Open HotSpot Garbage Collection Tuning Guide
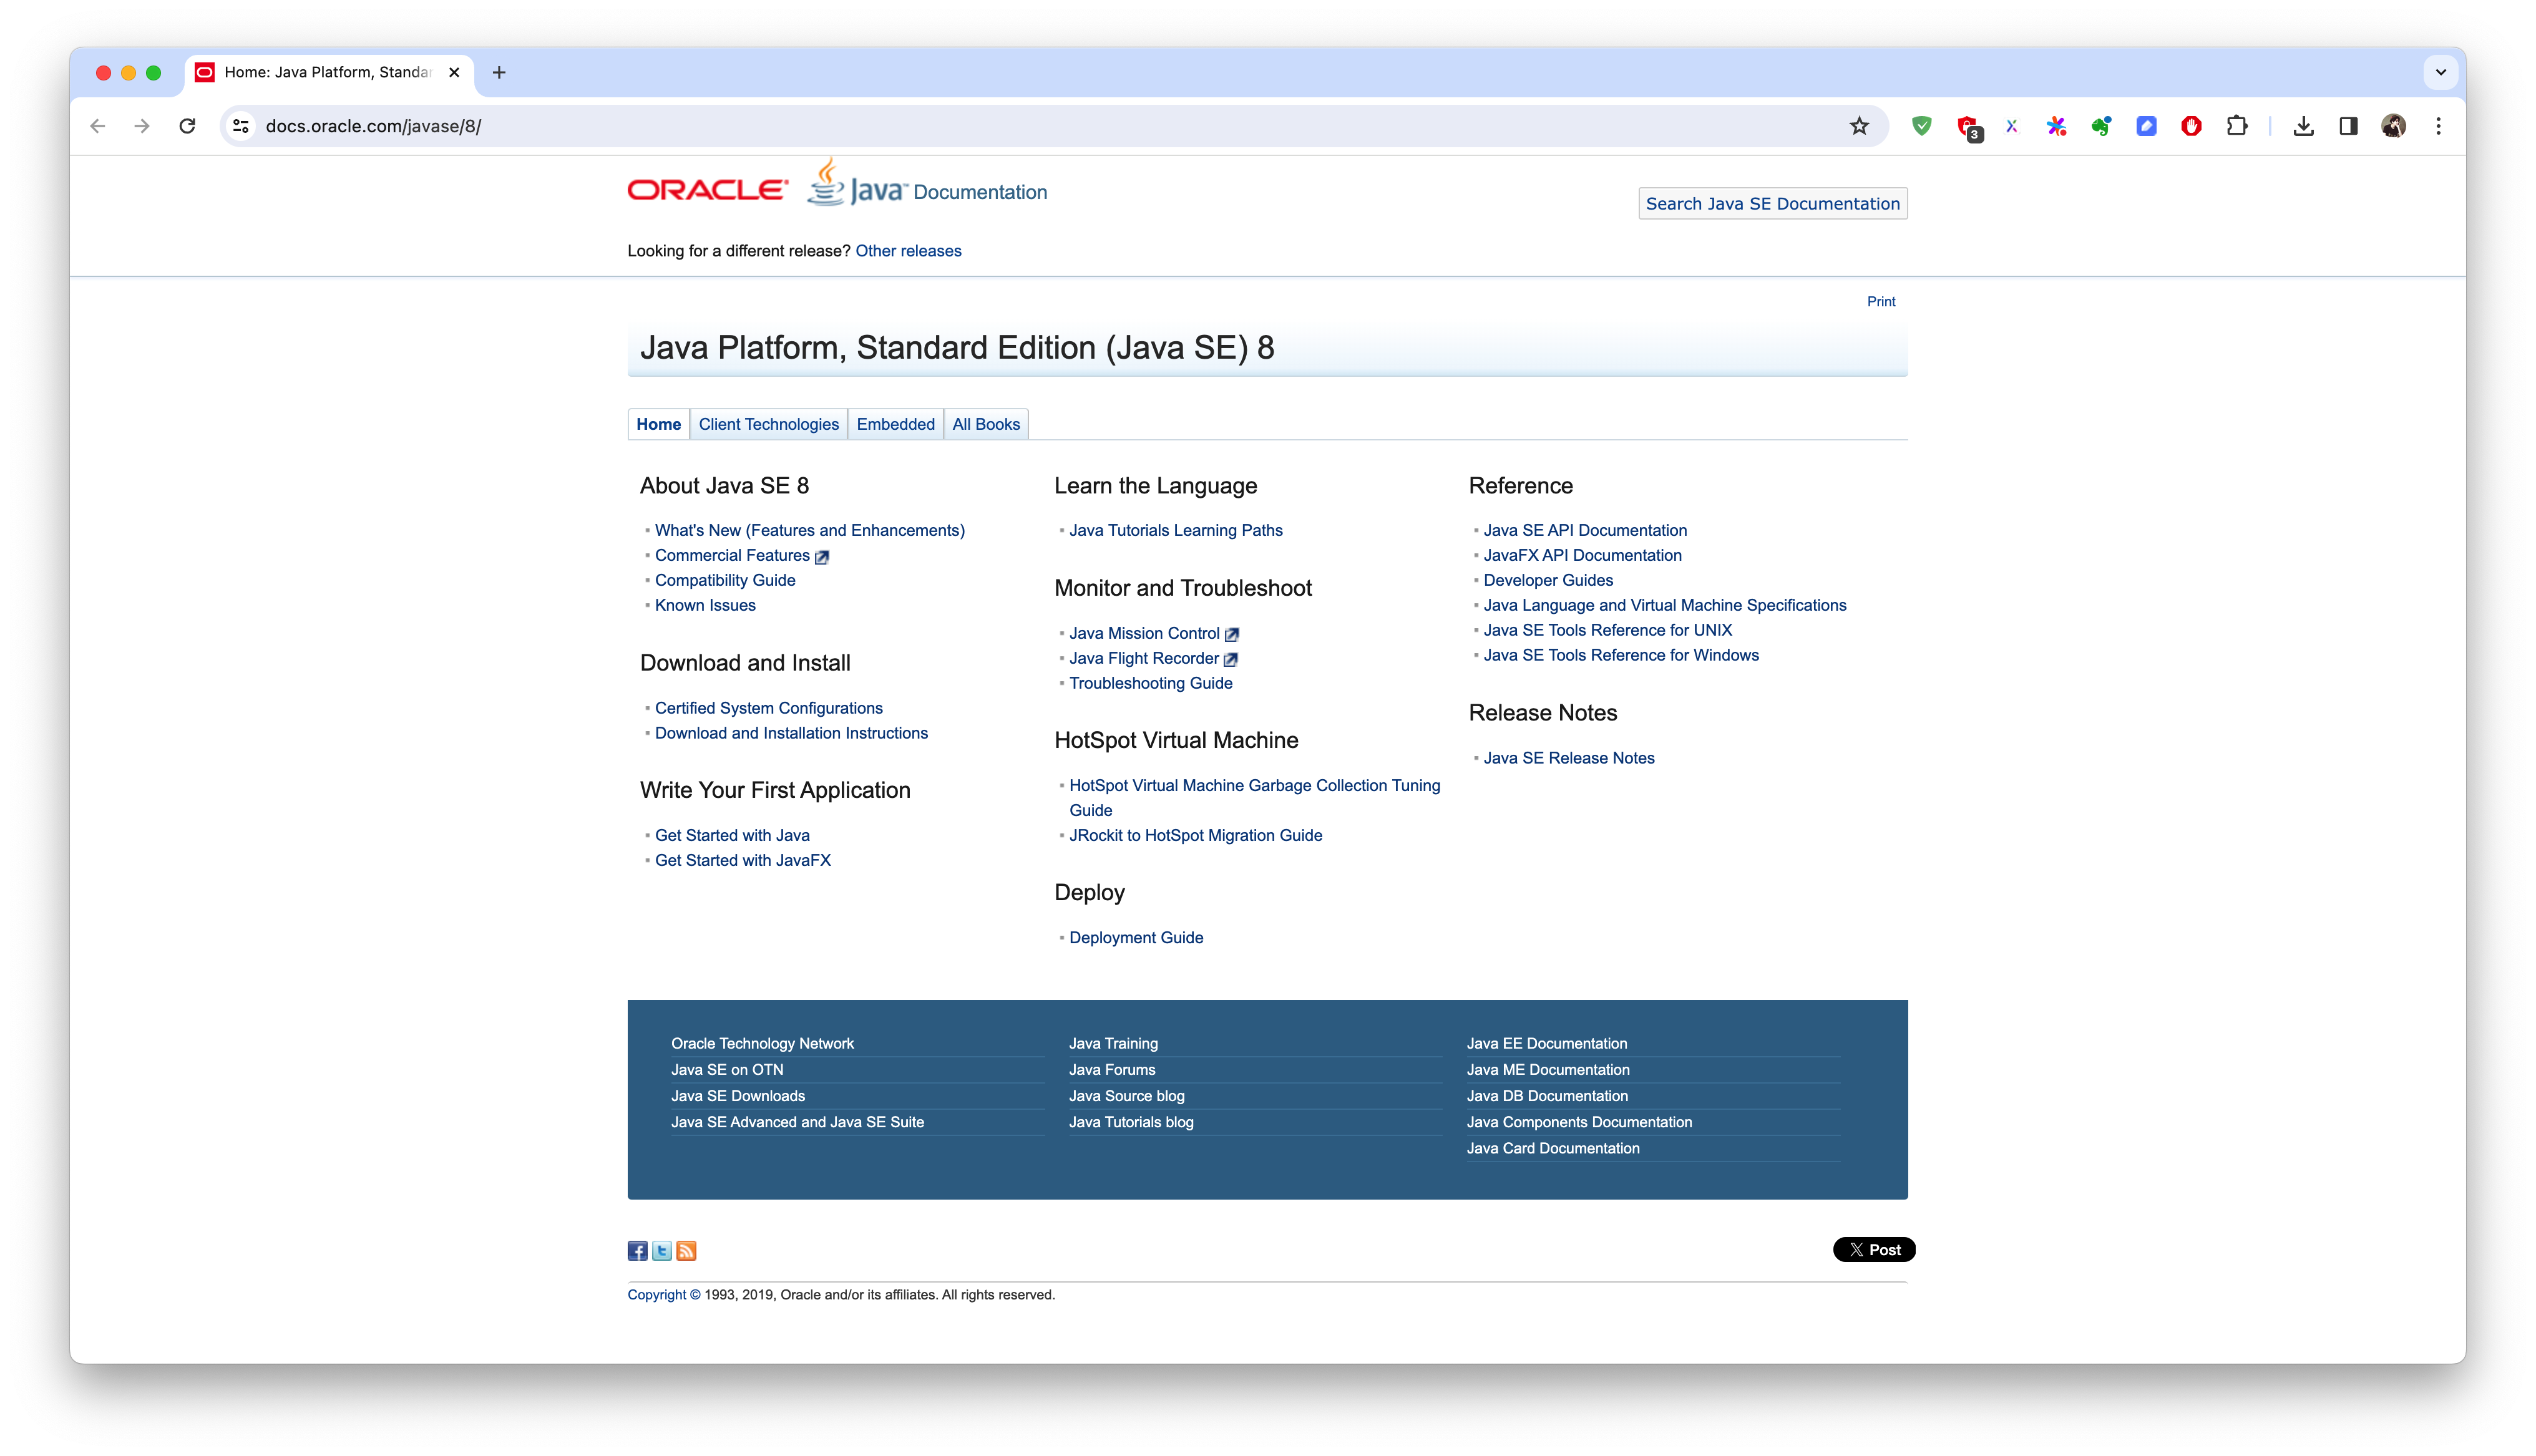The image size is (2536, 1456). pos(1254,797)
